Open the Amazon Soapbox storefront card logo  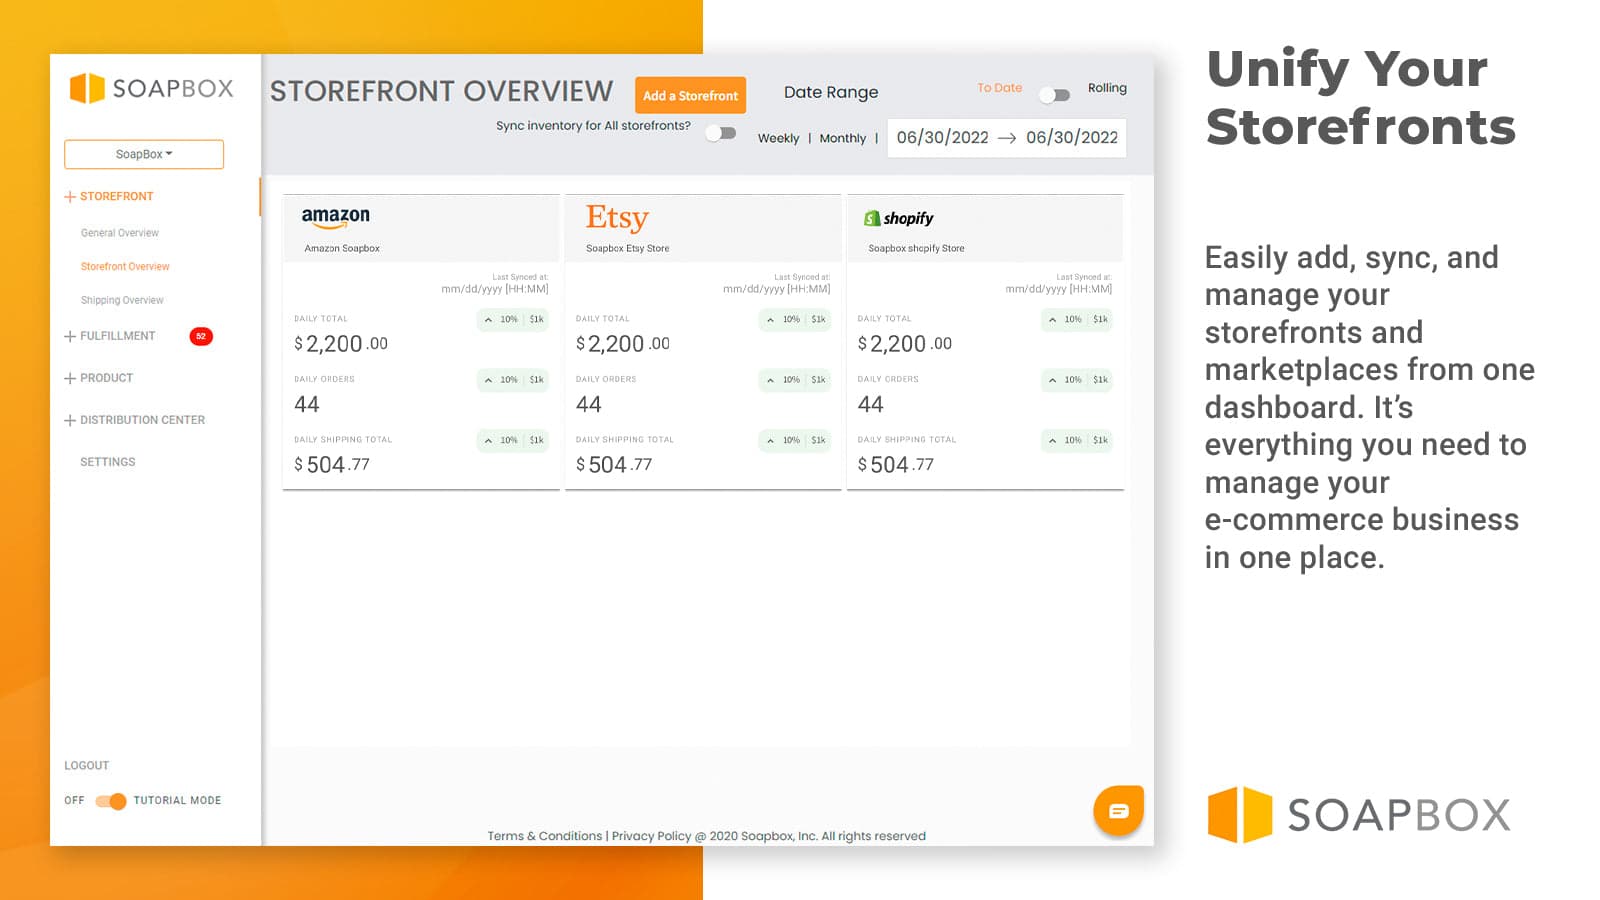334,215
